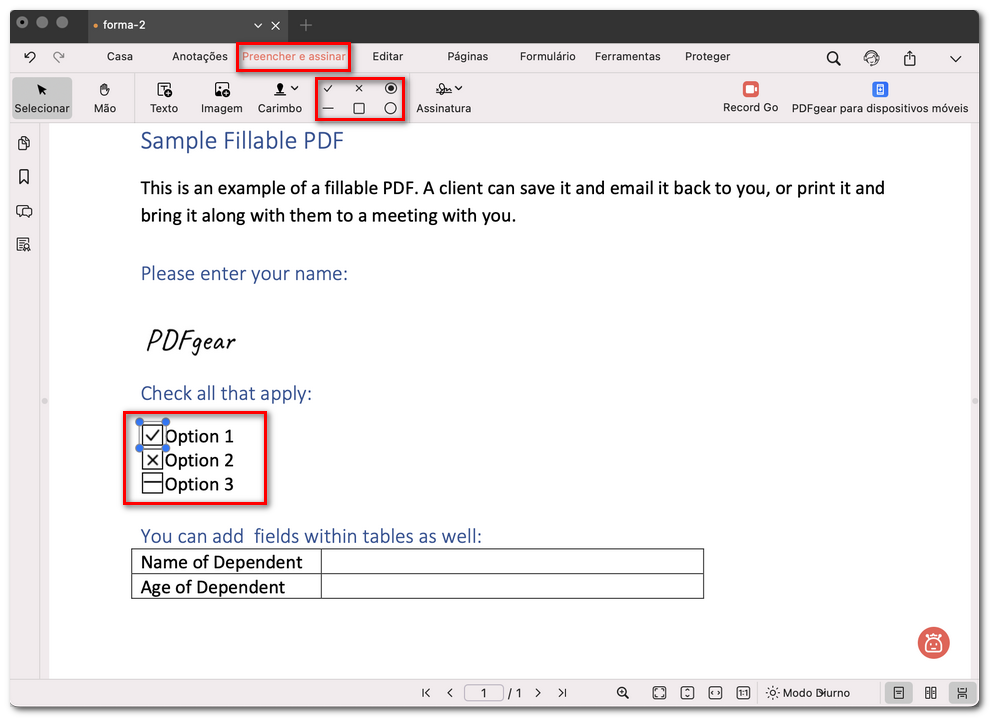
Task: Open the forma-2 tab dropdown chevron
Action: [258, 25]
